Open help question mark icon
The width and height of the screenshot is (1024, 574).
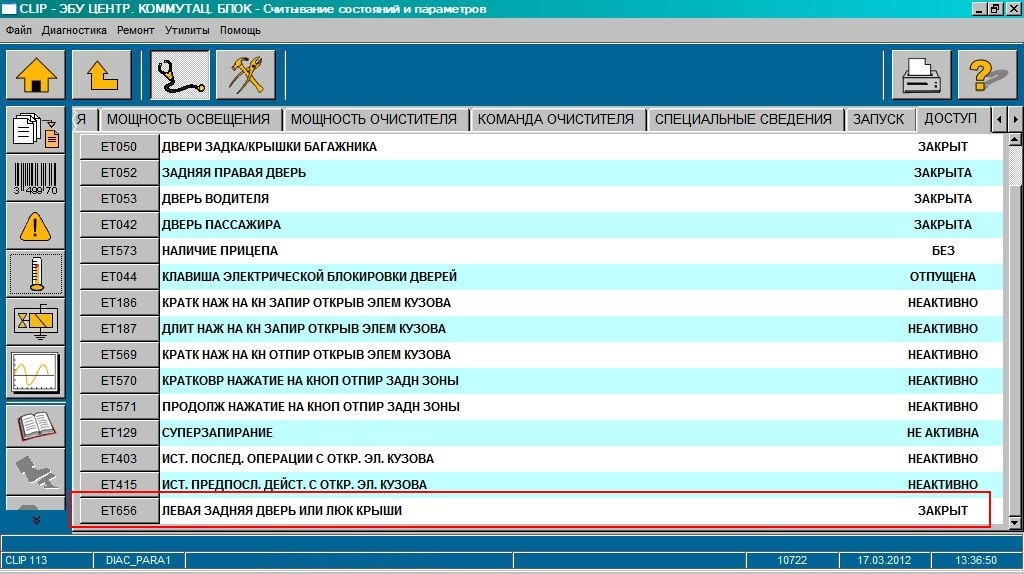(x=987, y=75)
